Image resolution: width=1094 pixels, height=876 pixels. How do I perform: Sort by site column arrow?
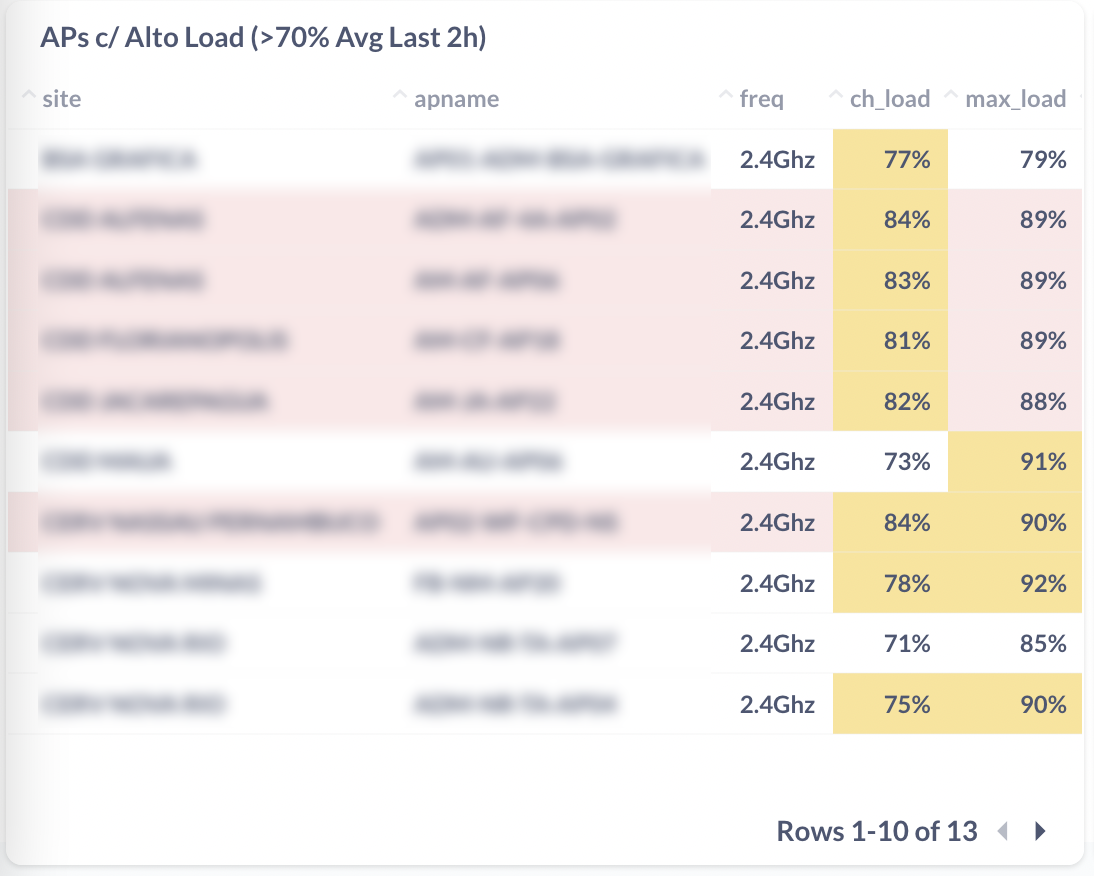tap(28, 94)
